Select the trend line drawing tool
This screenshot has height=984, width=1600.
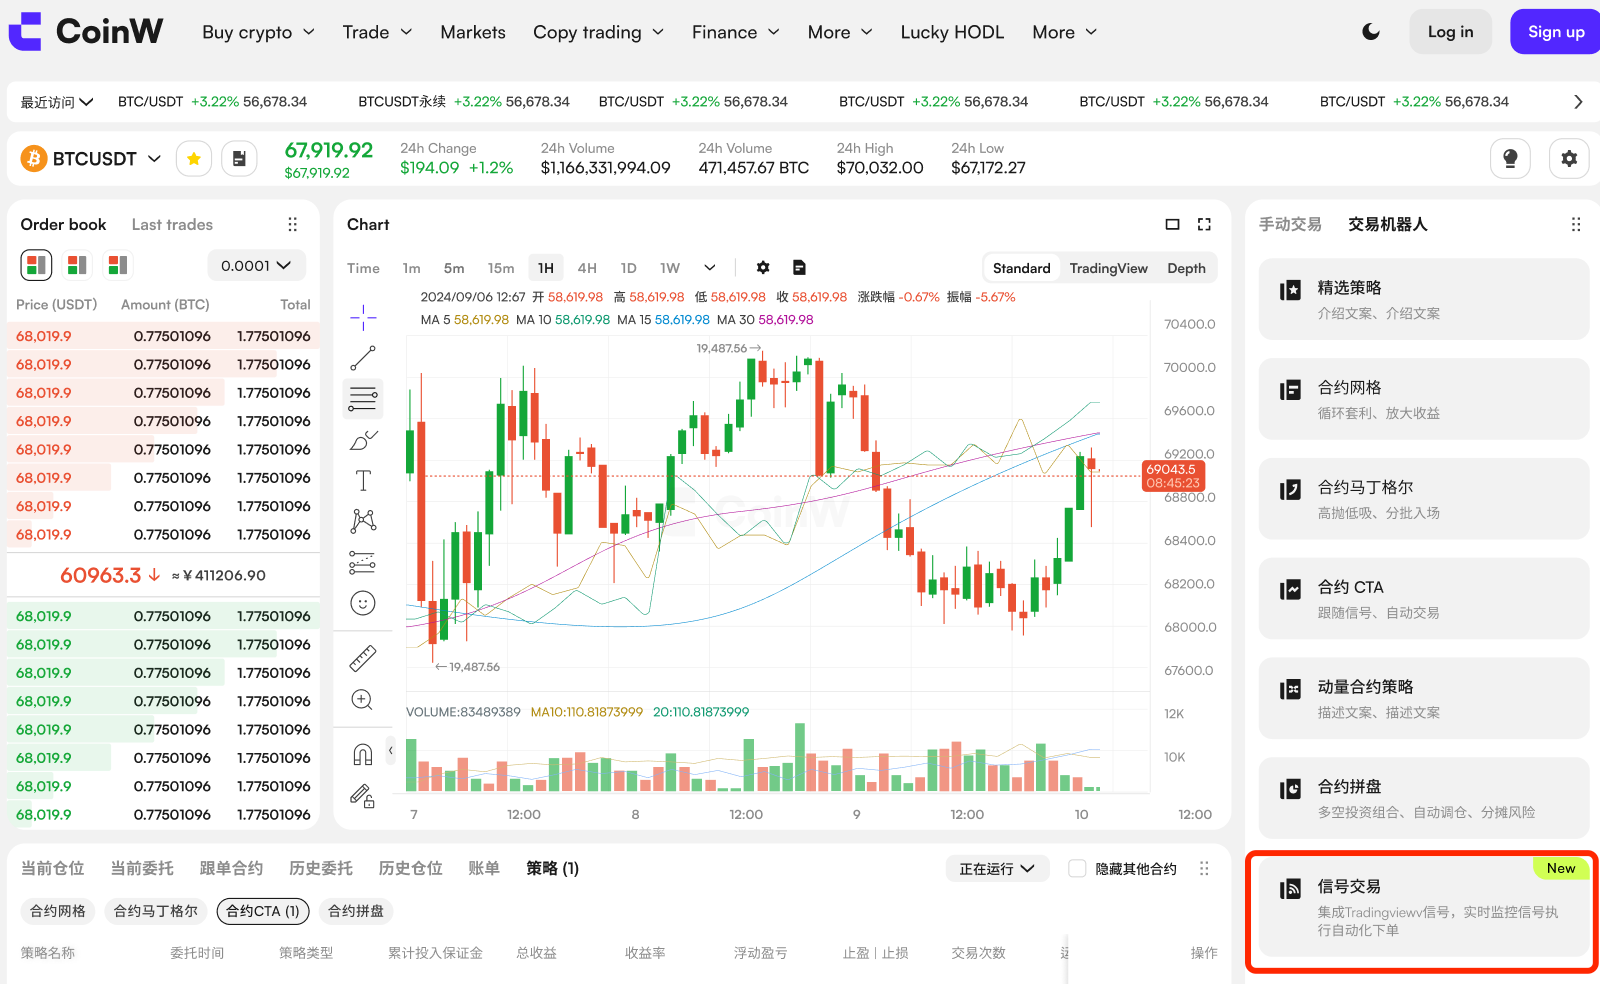click(x=363, y=358)
